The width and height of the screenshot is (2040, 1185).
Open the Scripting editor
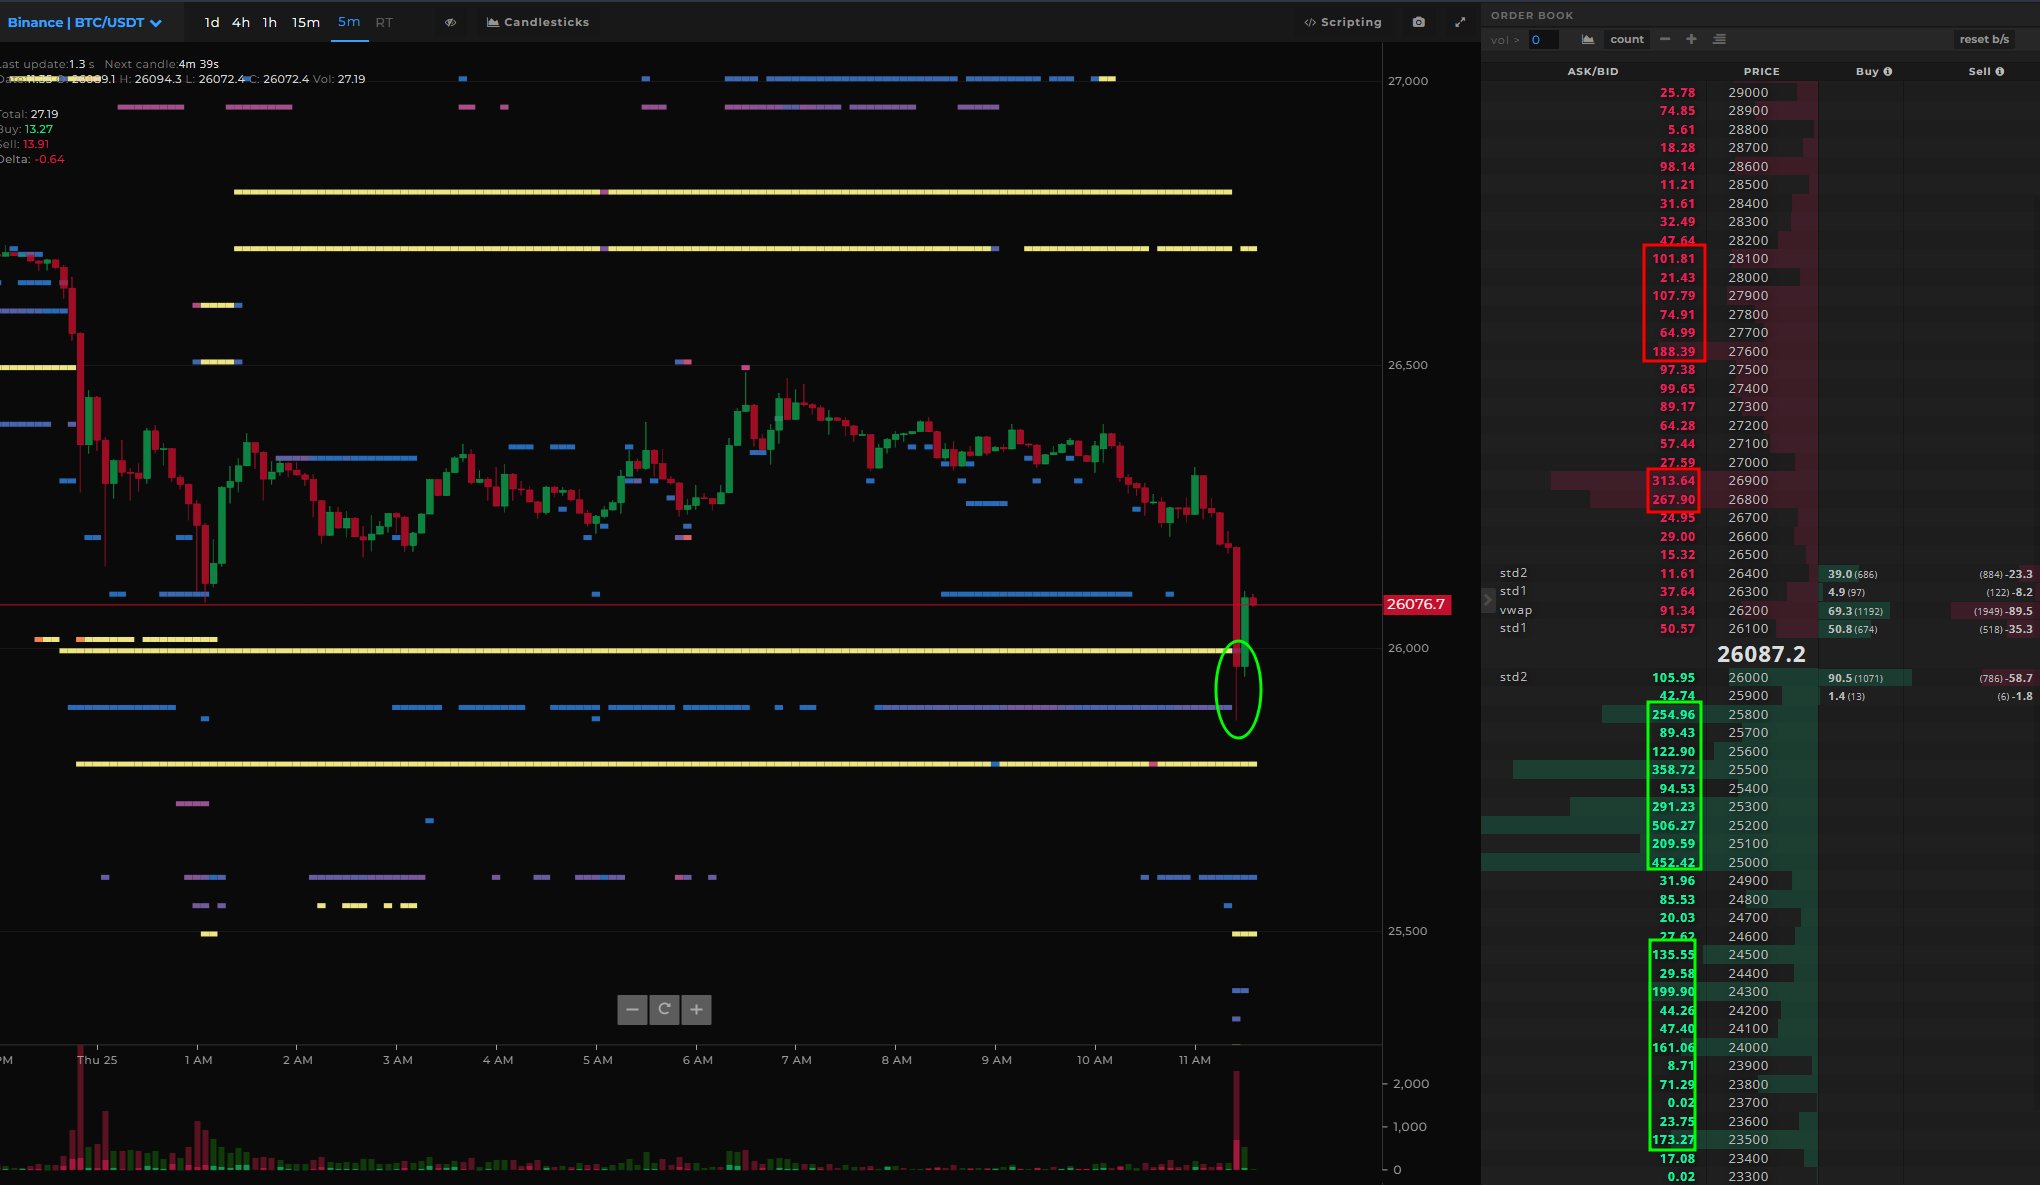[1343, 22]
